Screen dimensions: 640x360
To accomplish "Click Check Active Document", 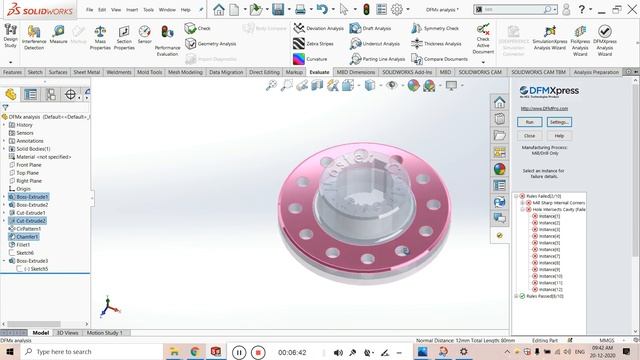I will (x=483, y=39).
